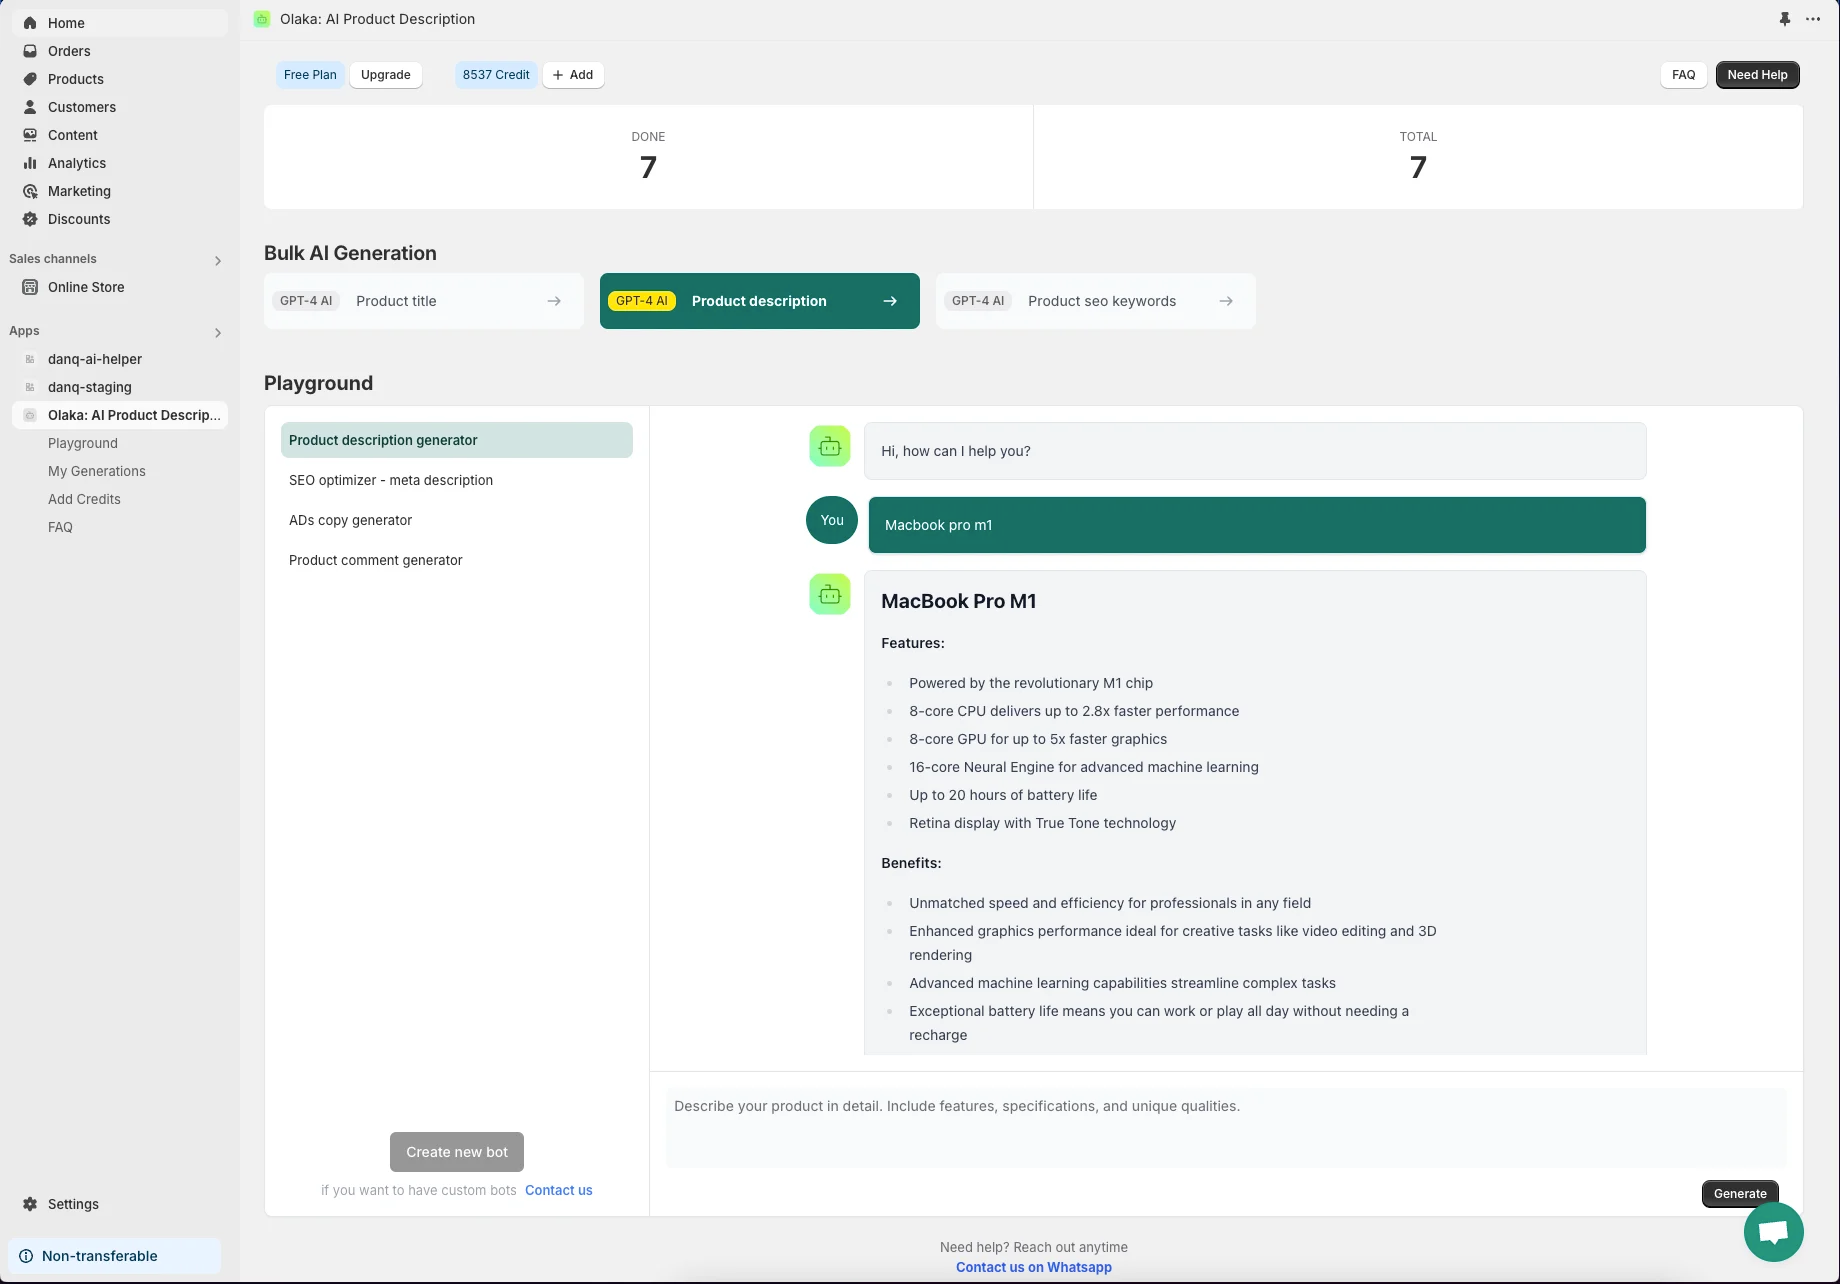Viewport: 1840px width, 1284px height.
Task: Focus the product description text field
Action: tap(1225, 1127)
